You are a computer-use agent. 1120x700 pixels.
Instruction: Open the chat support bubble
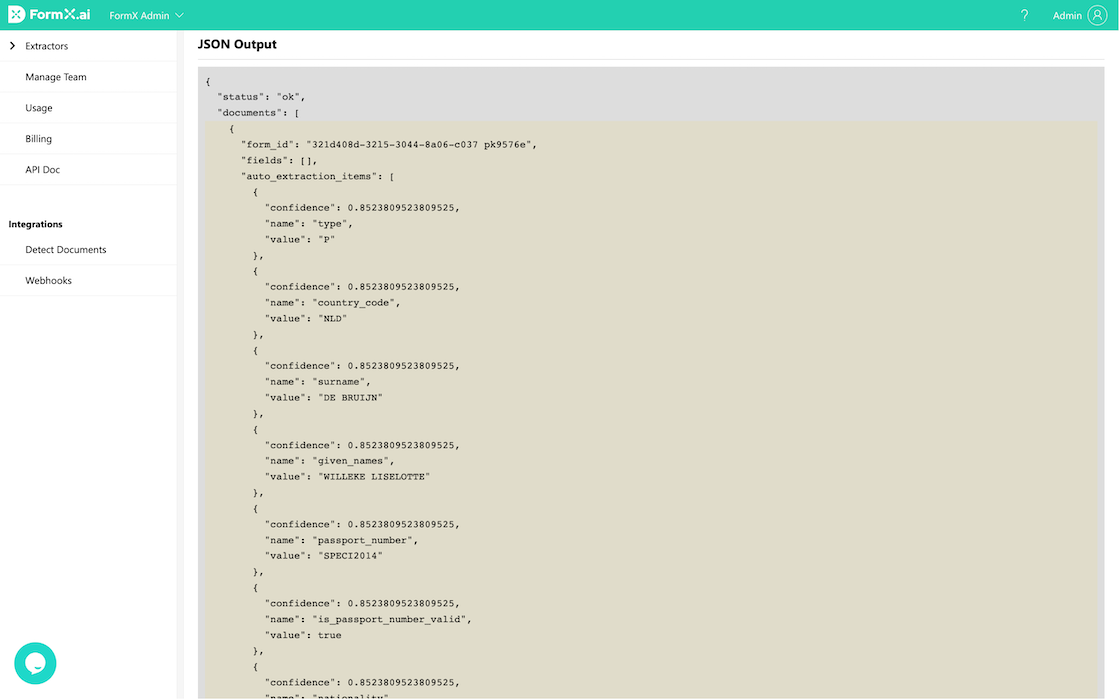pos(35,663)
